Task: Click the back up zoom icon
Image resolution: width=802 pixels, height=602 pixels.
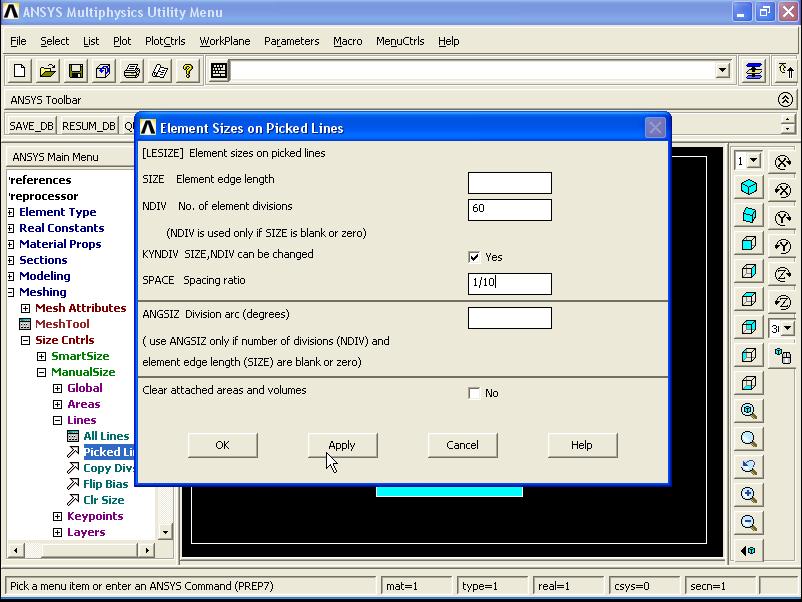Action: click(x=749, y=466)
